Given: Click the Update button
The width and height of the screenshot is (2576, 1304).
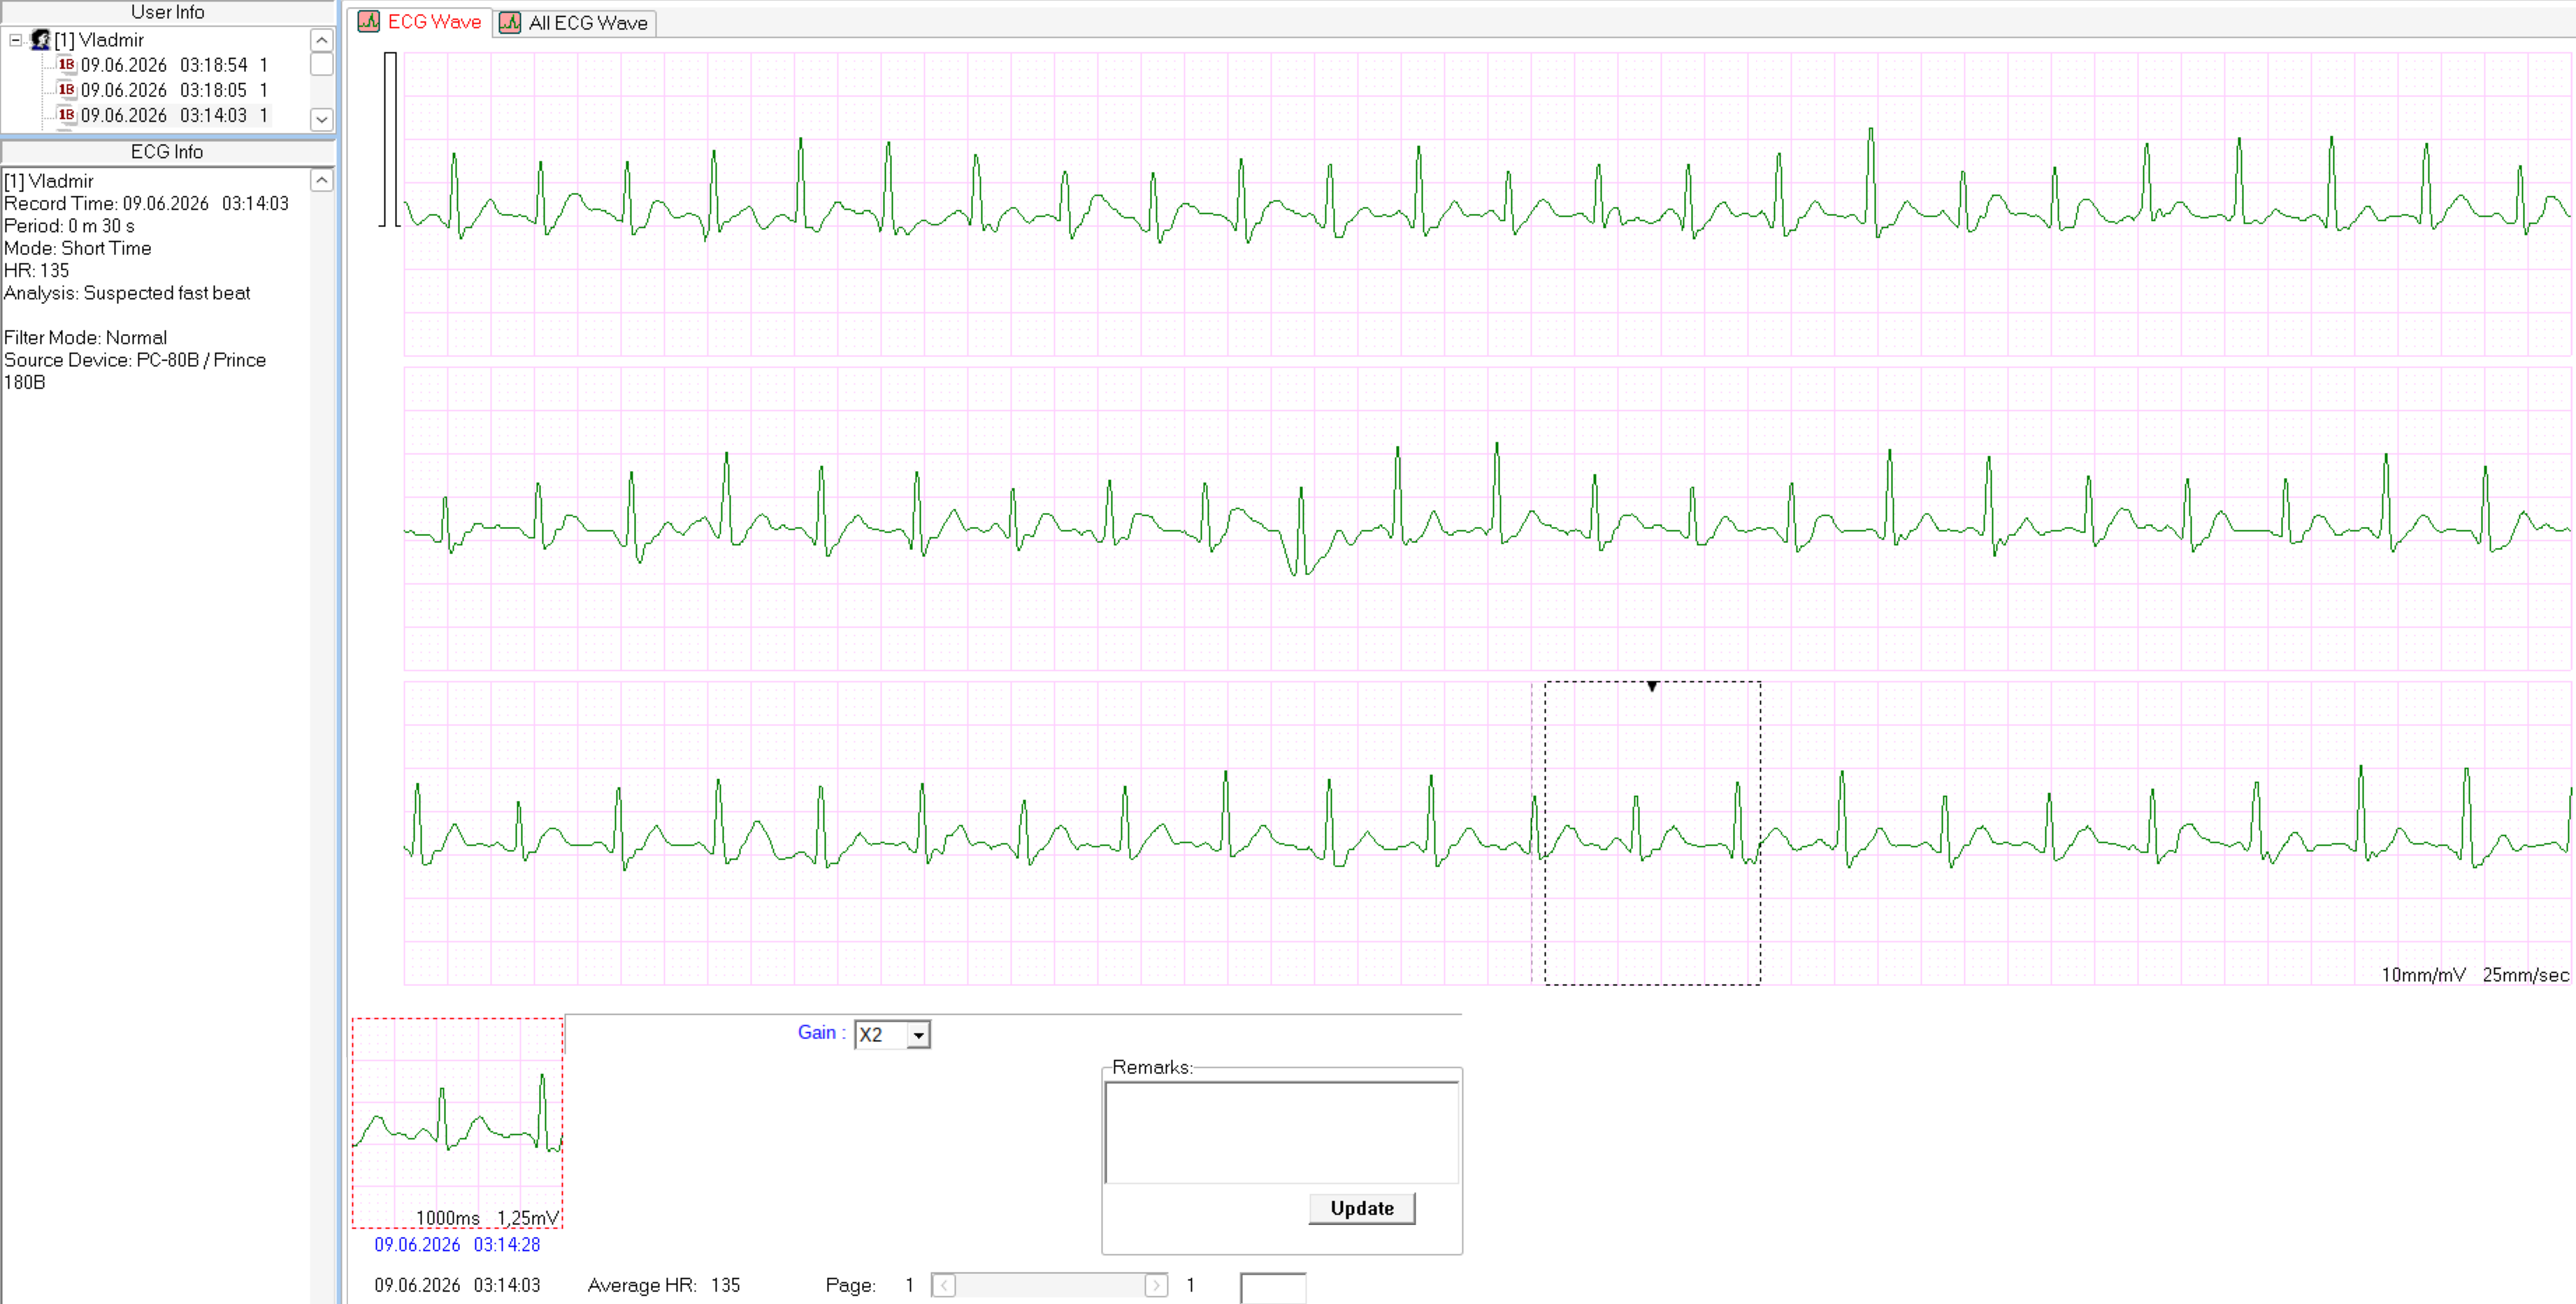Looking at the screenshot, I should pos(1362,1208).
